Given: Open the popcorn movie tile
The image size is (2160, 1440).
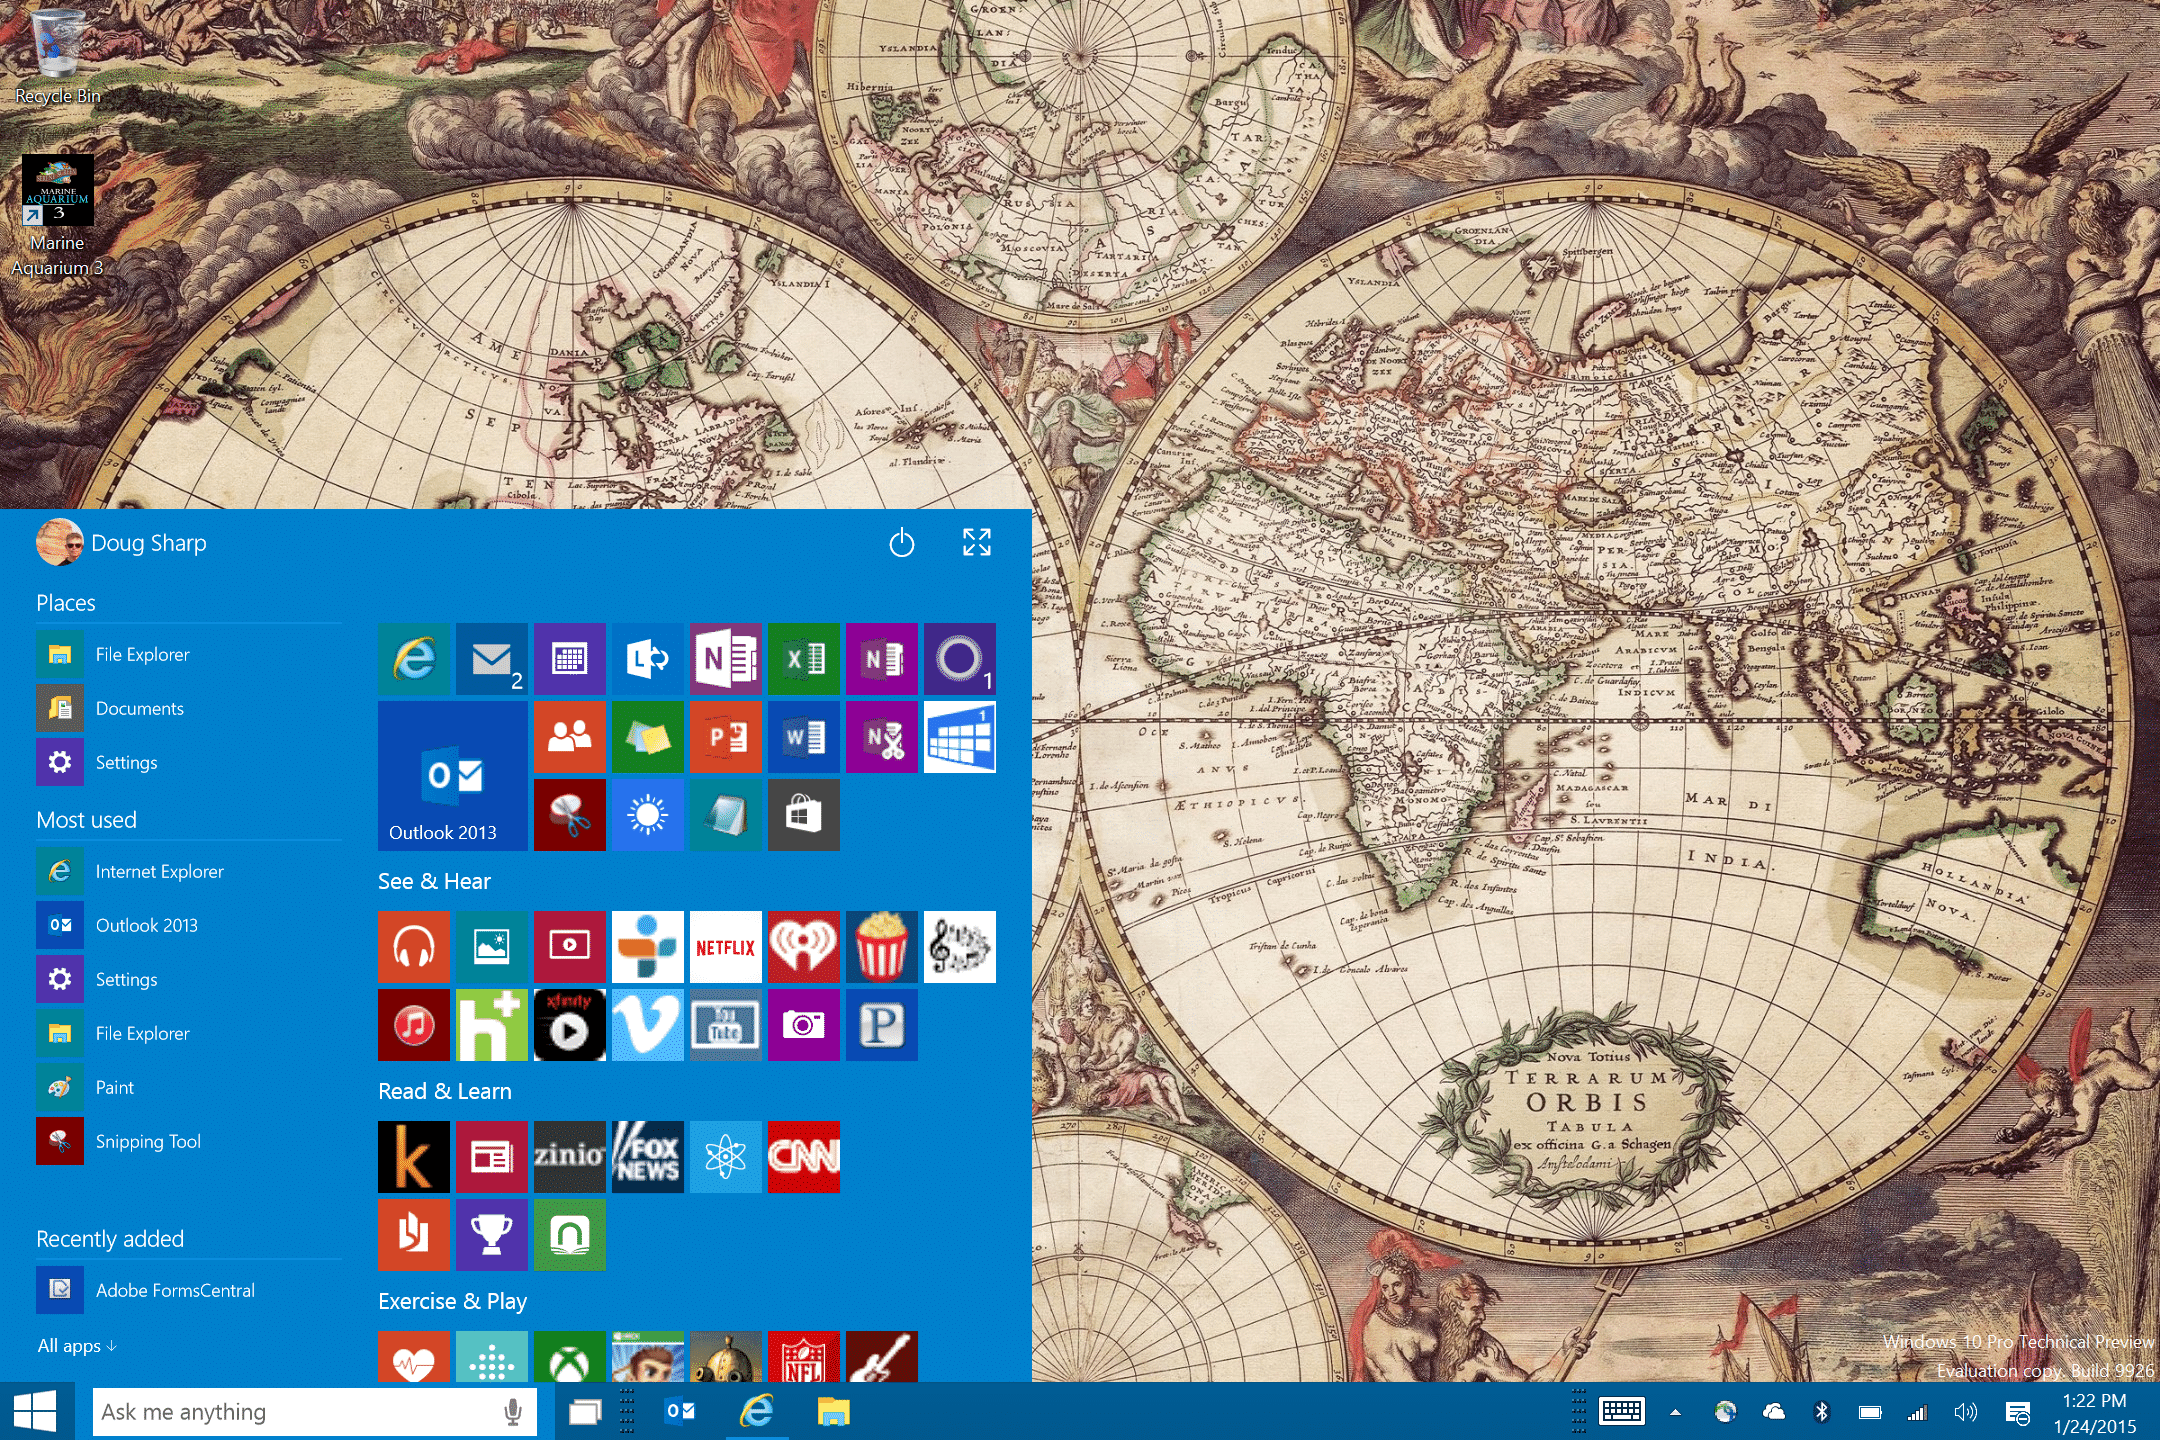Looking at the screenshot, I should point(882,947).
